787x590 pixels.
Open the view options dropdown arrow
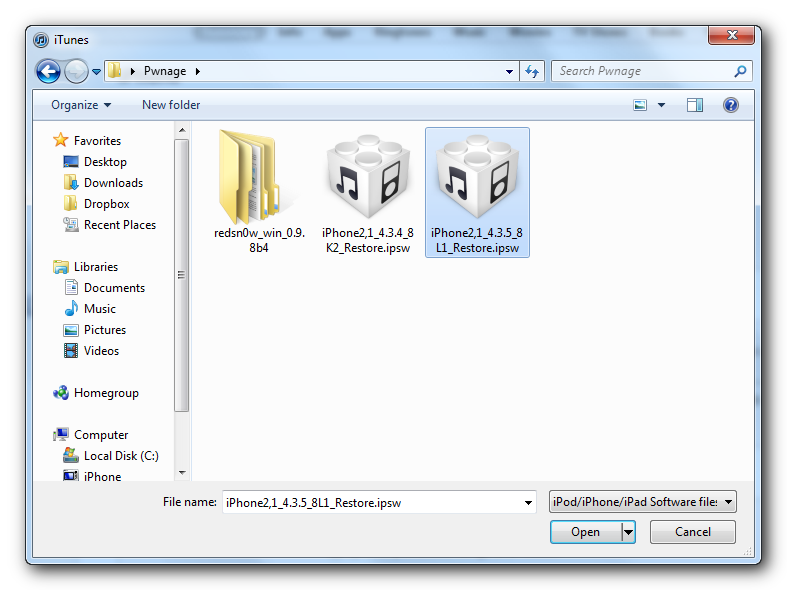(662, 105)
